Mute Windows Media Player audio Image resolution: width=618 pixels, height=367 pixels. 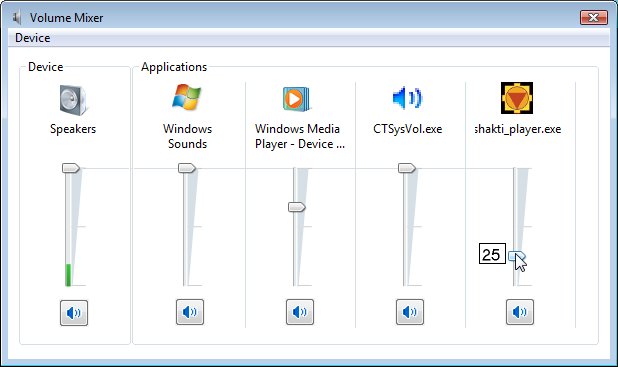[x=300, y=312]
